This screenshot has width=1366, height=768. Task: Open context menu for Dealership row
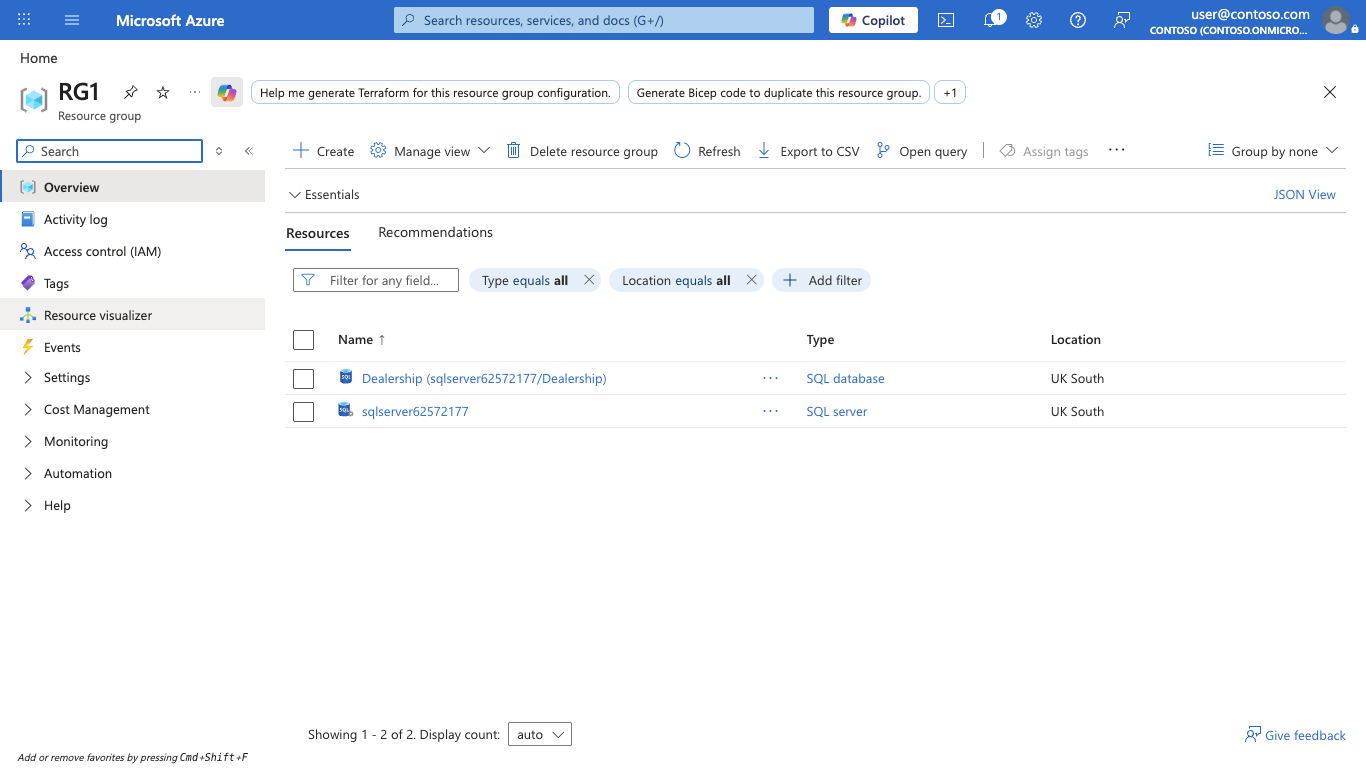770,378
